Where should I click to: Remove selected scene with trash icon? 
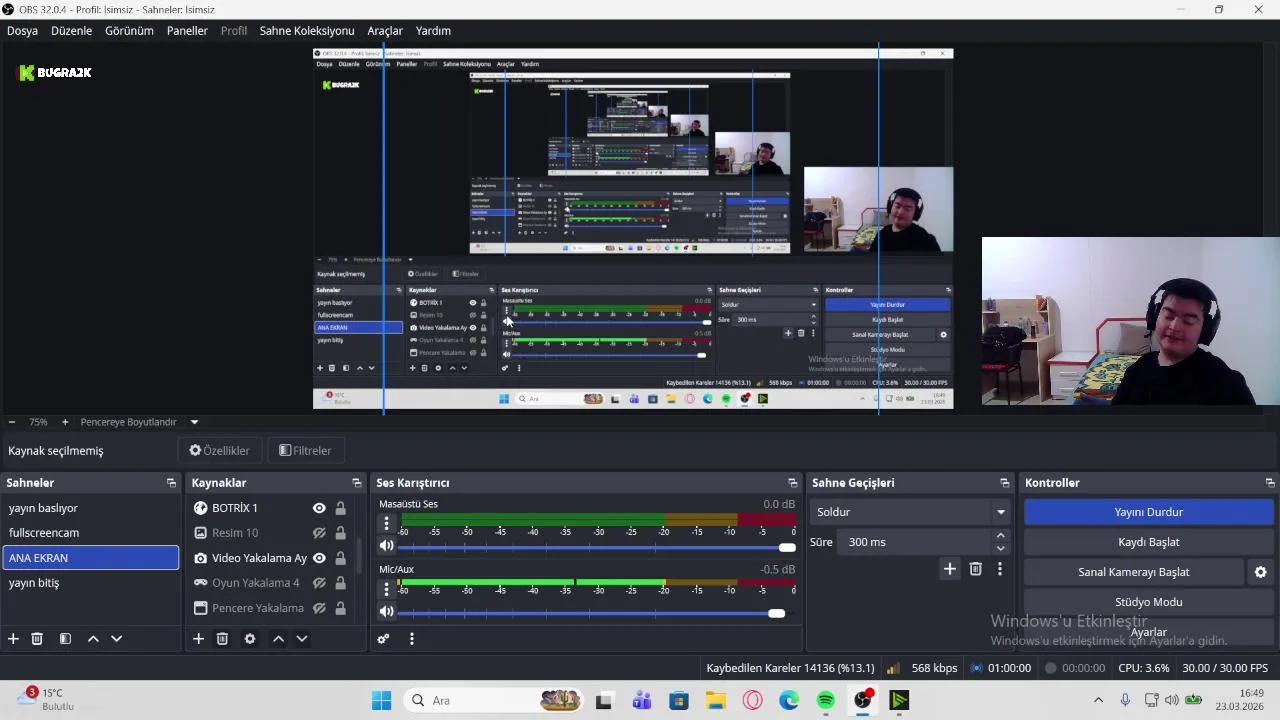(x=37, y=639)
